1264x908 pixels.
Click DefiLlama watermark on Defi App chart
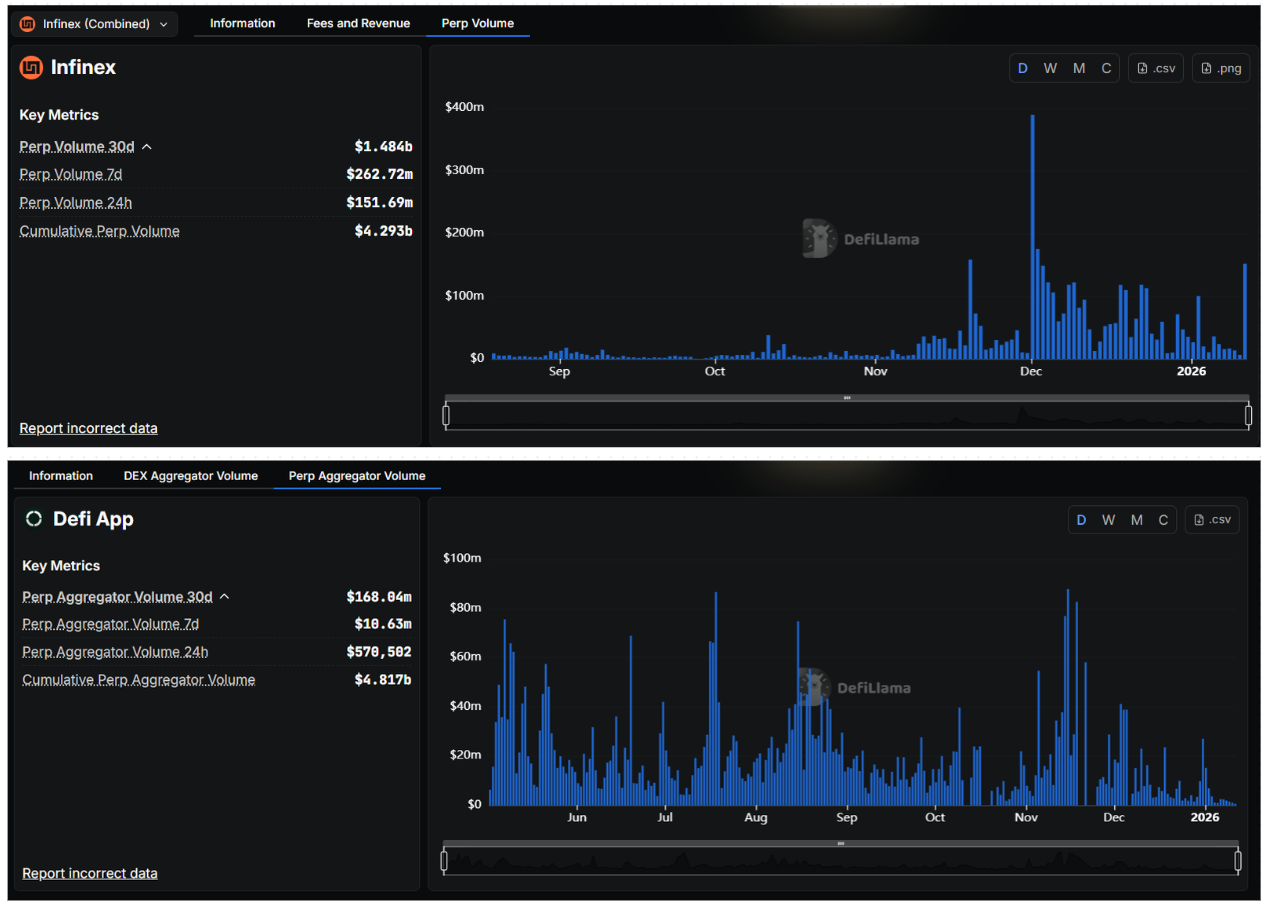coord(853,687)
